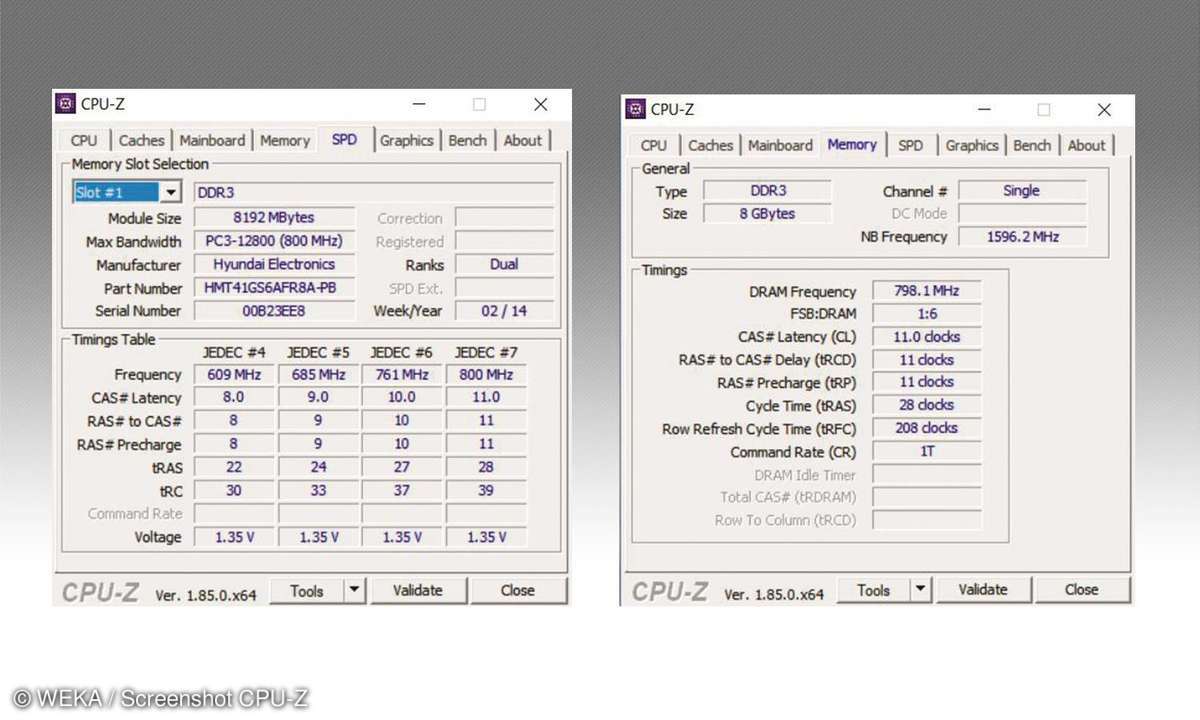The image size is (1200, 720).
Task: Click Max Bandwidth field PC3-12800 (800 MHz)
Action: click(x=274, y=241)
